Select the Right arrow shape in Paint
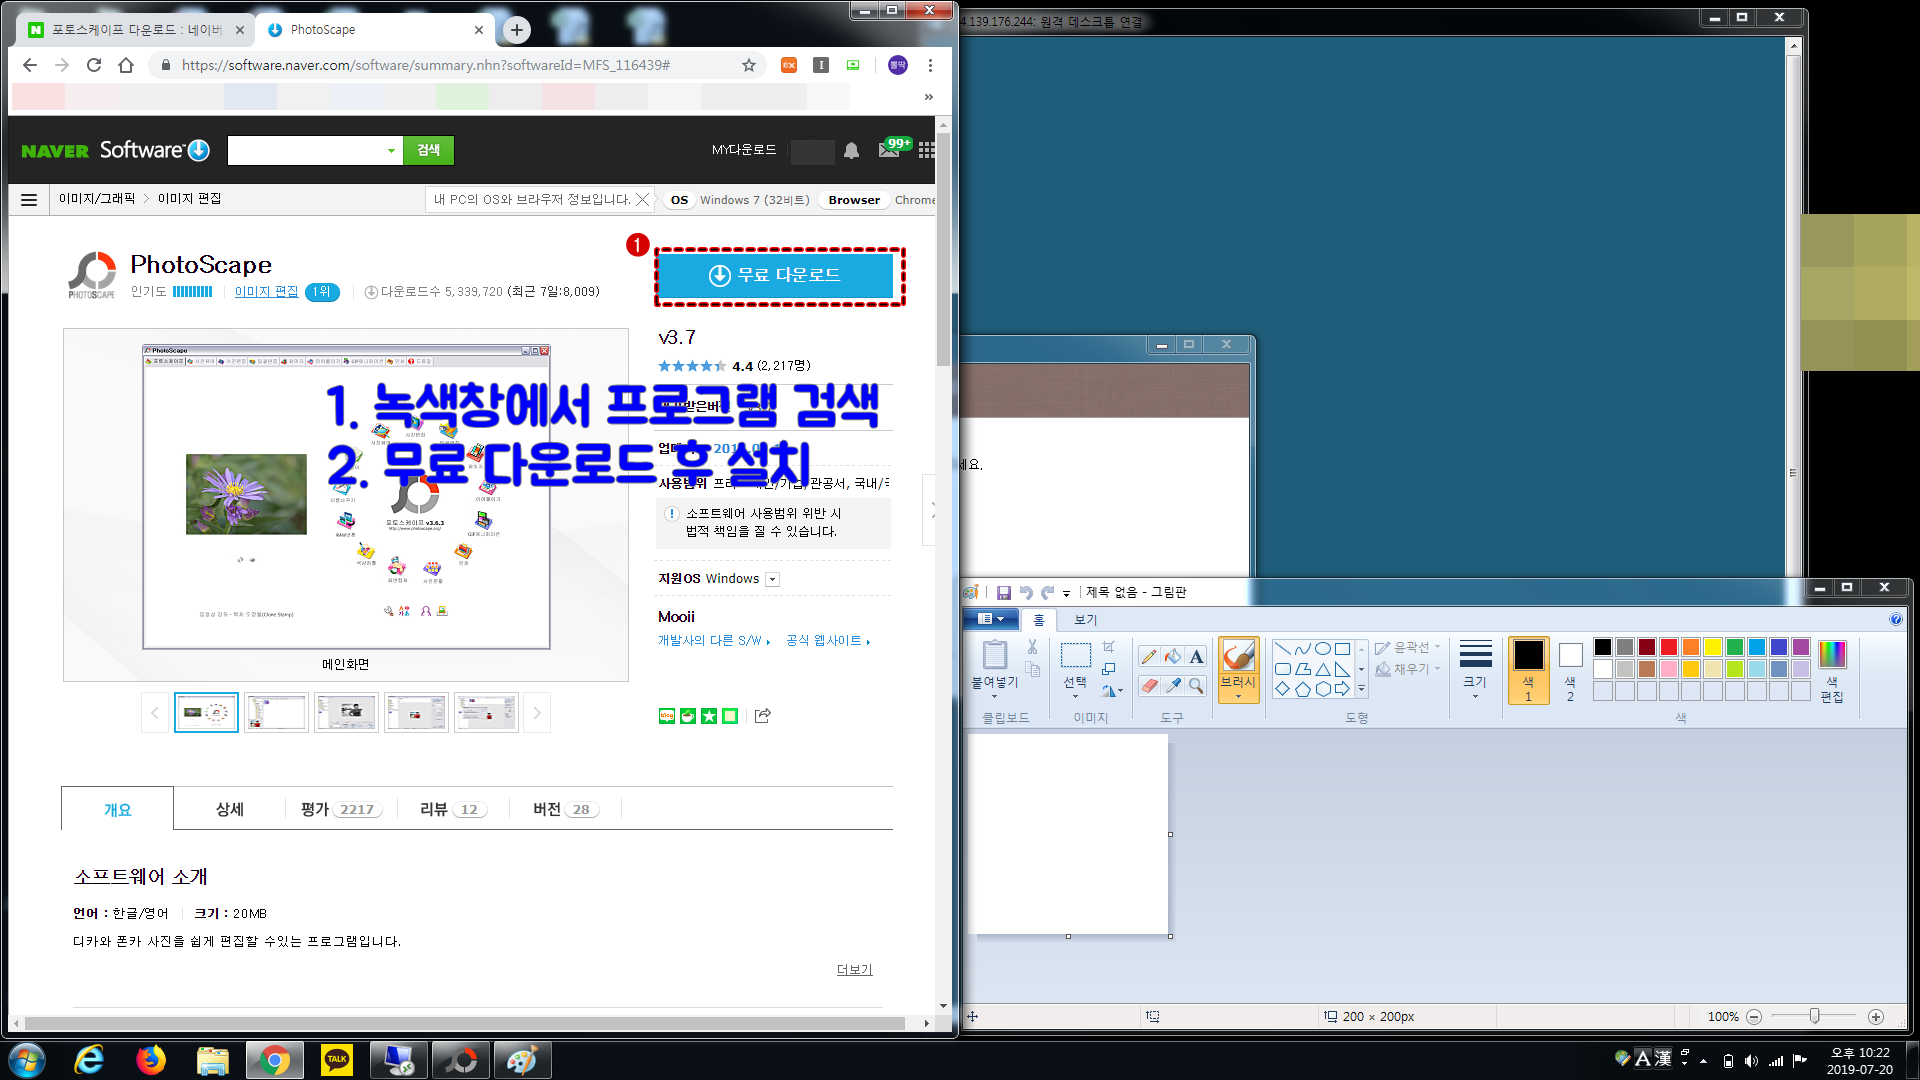Image resolution: width=1920 pixels, height=1080 pixels. tap(1342, 689)
